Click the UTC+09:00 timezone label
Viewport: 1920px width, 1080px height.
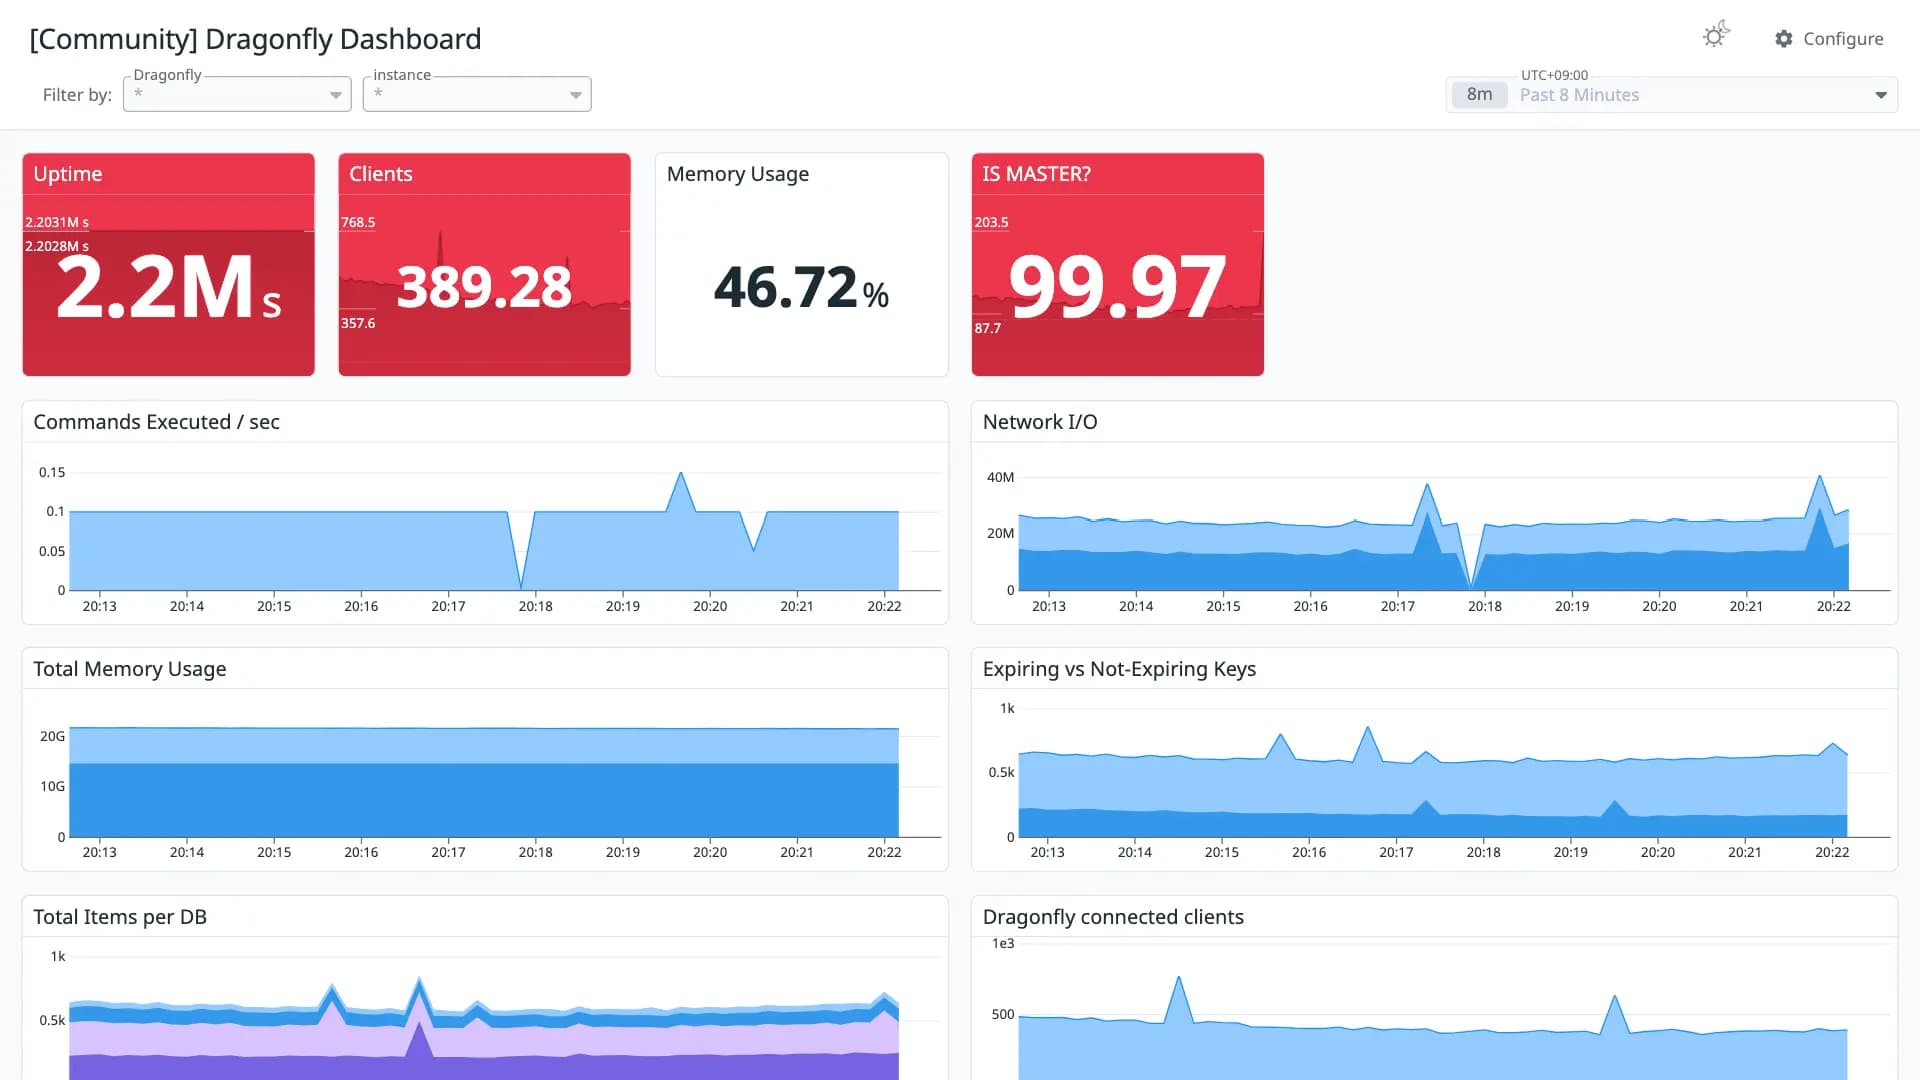[1554, 75]
